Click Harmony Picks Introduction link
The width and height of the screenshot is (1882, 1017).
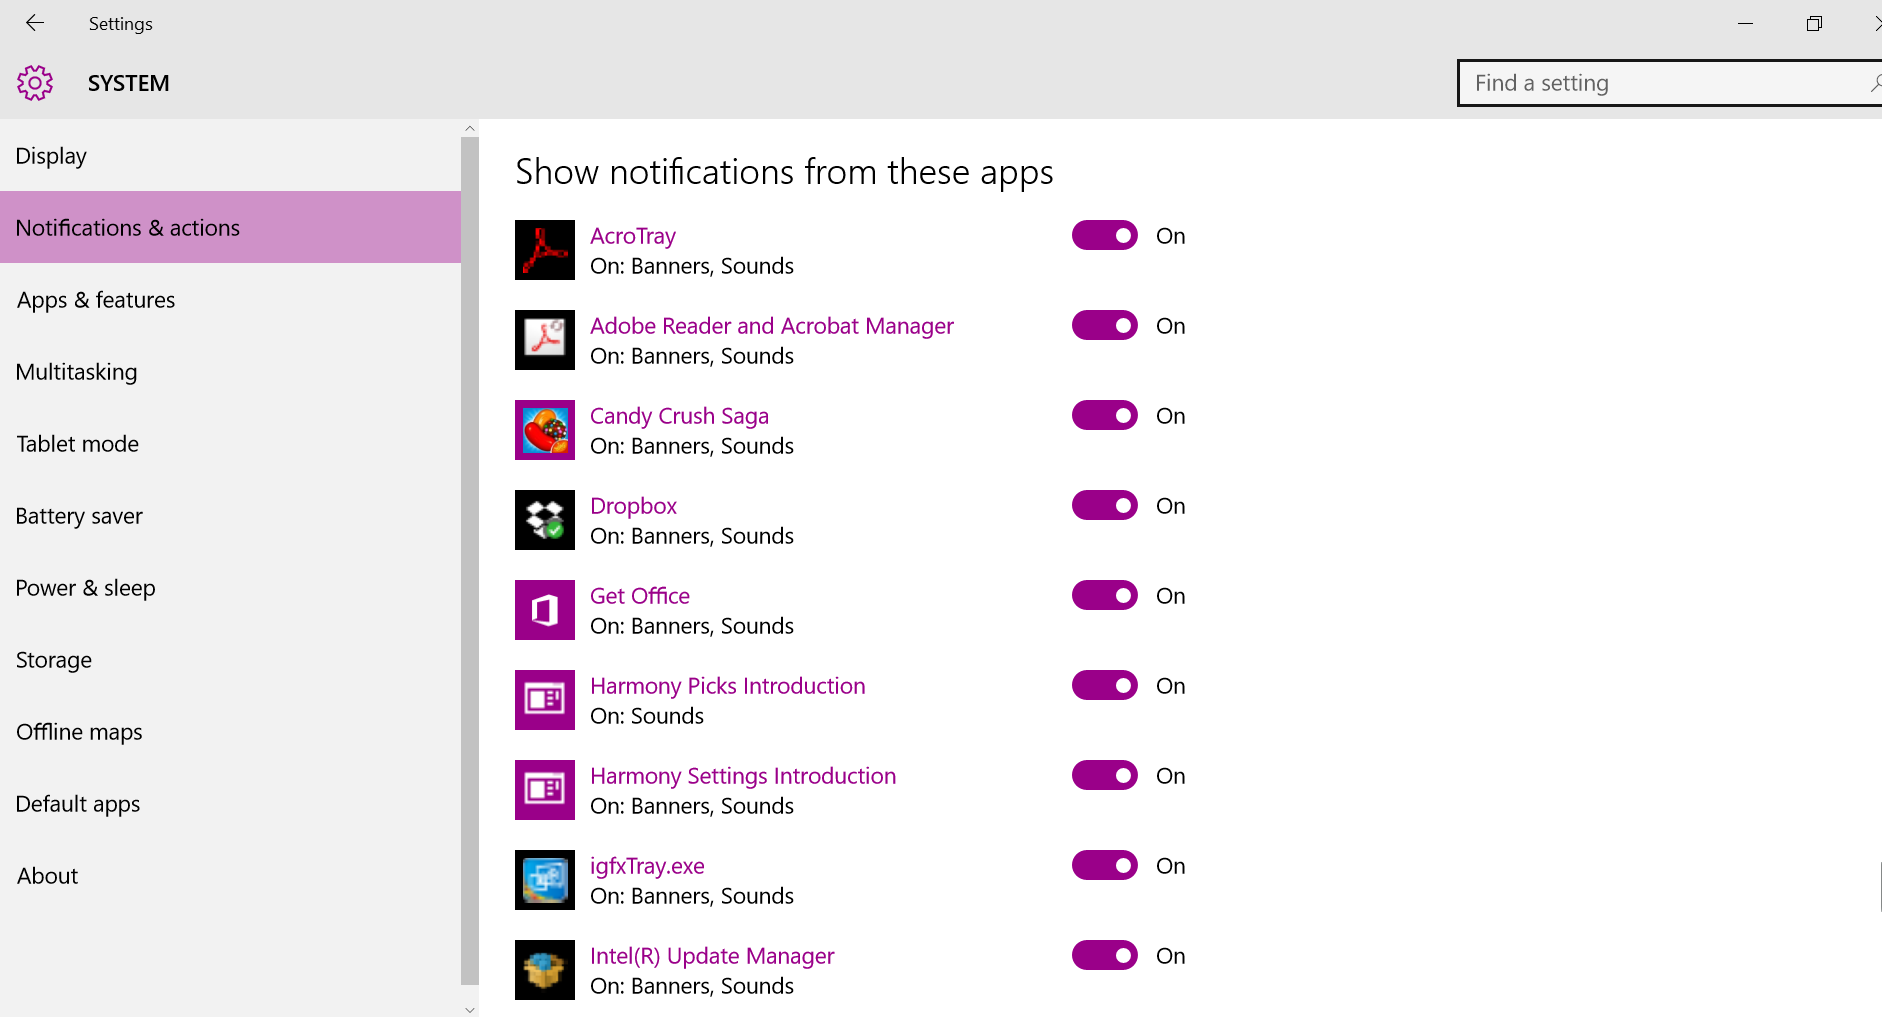coord(728,686)
